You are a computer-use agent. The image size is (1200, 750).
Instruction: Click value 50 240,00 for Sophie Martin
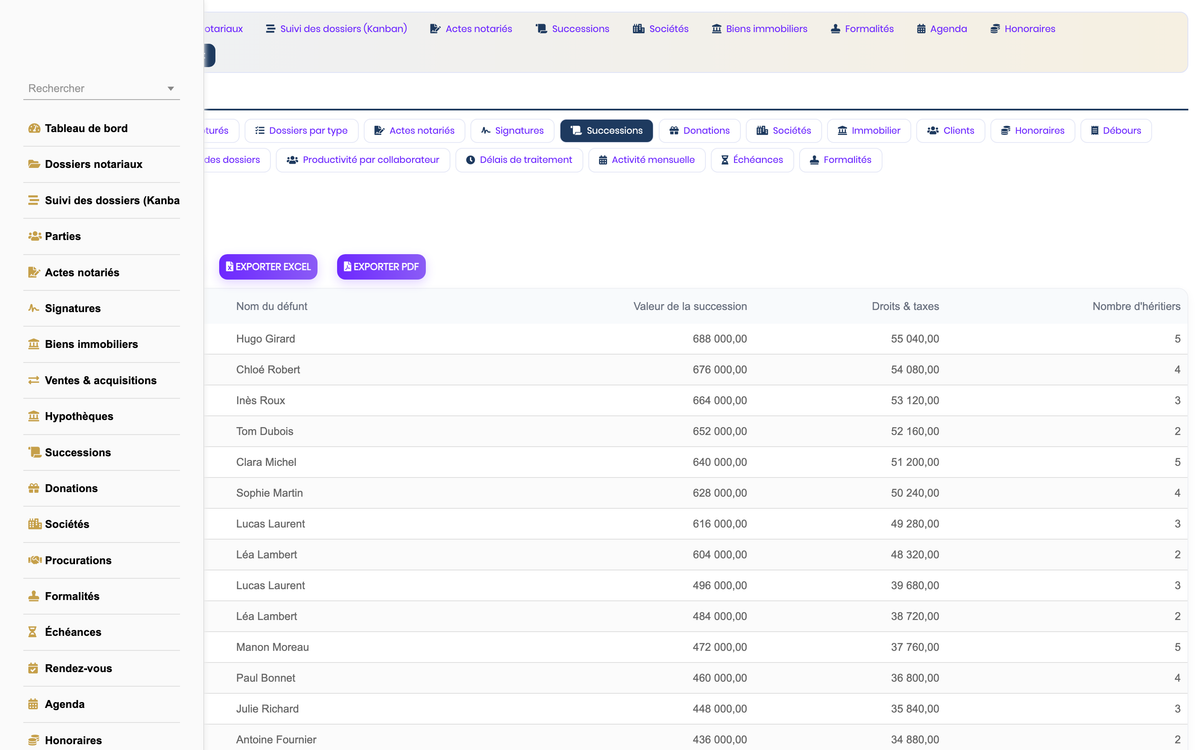pyautogui.click(x=915, y=494)
